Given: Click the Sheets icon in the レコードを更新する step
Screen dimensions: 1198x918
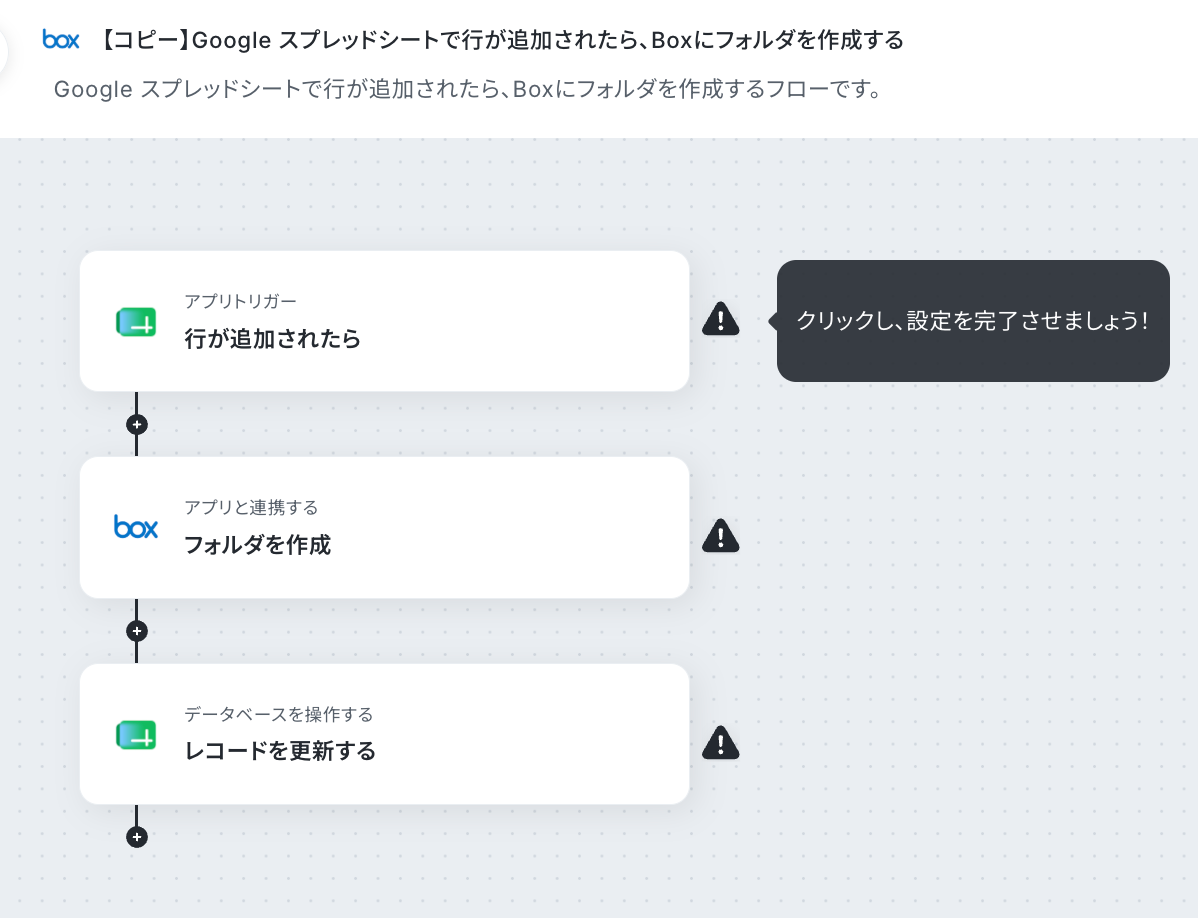Looking at the screenshot, I should click(136, 735).
